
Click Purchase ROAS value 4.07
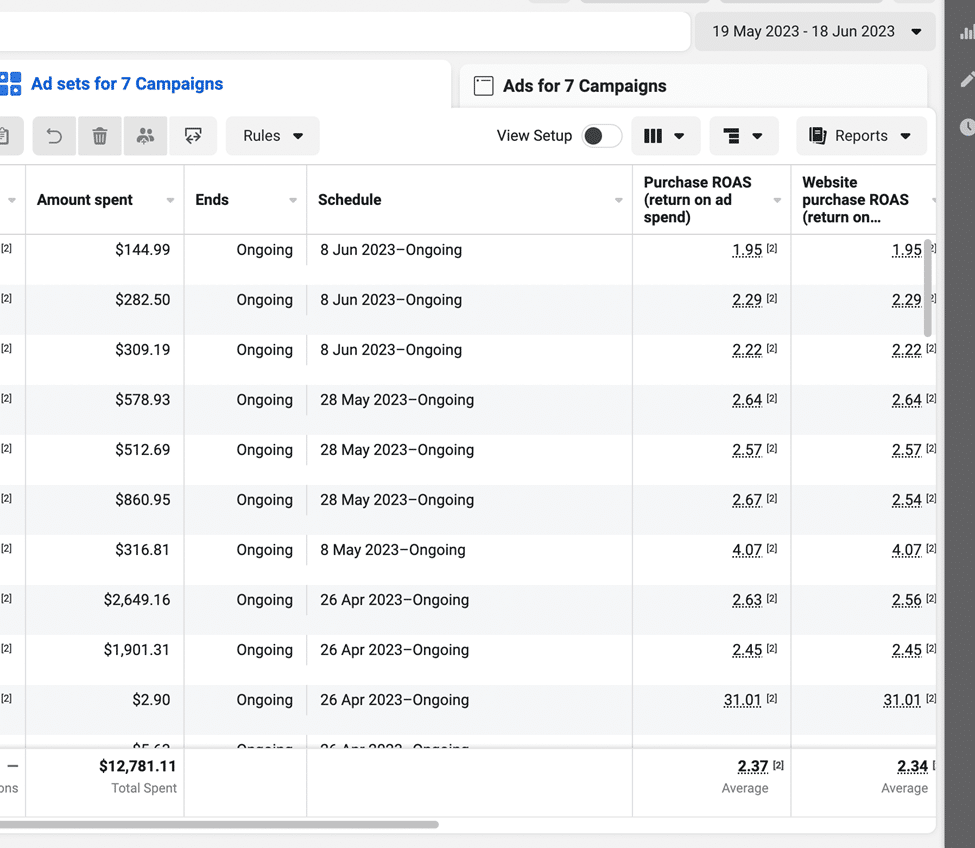click(747, 550)
